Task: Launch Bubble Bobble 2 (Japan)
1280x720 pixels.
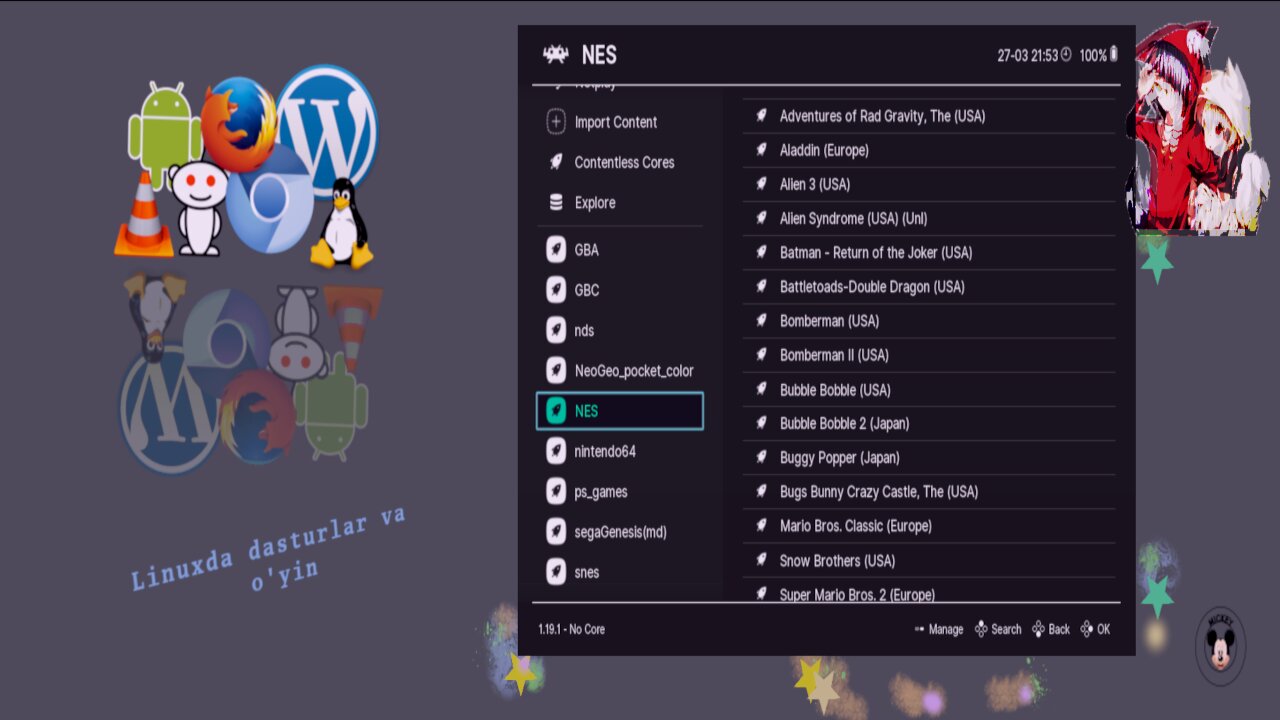Action: coord(928,423)
